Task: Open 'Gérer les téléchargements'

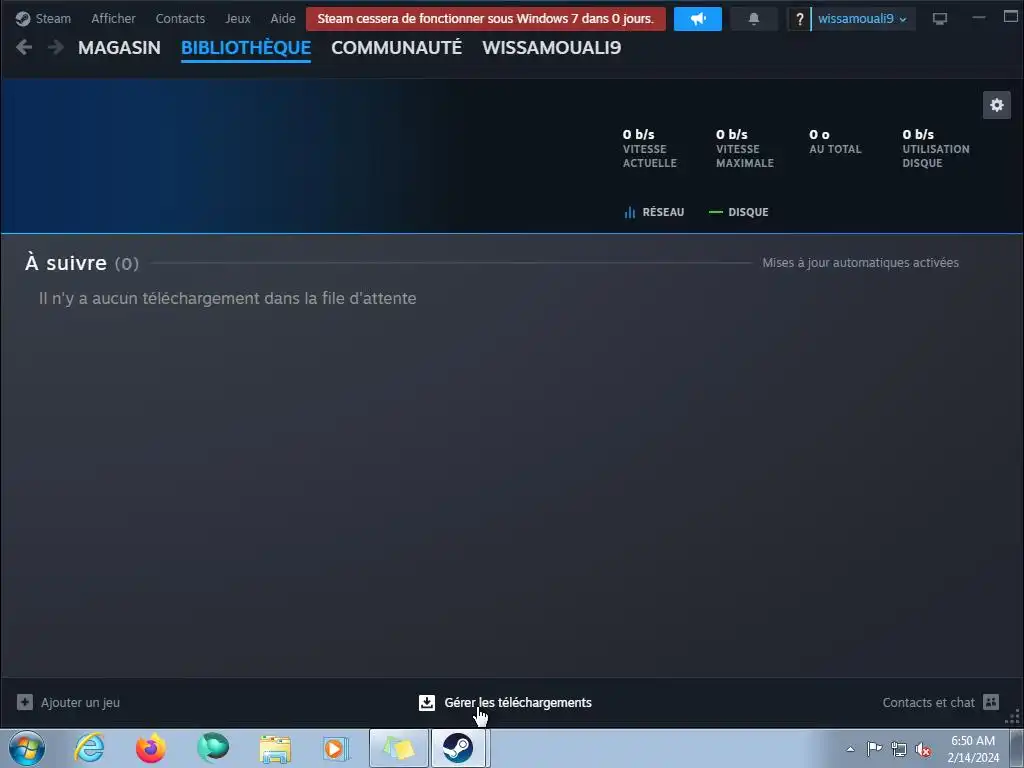Action: click(518, 703)
